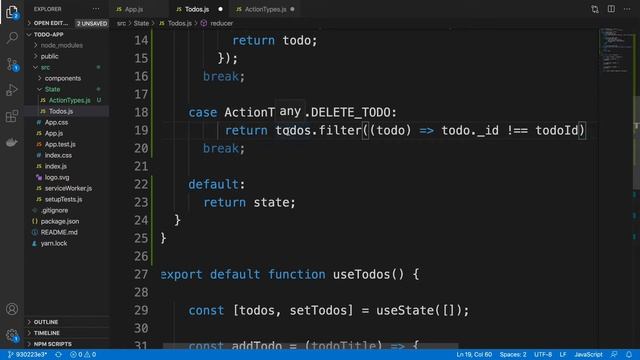The width and height of the screenshot is (640, 360).
Task: Open package.json file
Action: 60,222
